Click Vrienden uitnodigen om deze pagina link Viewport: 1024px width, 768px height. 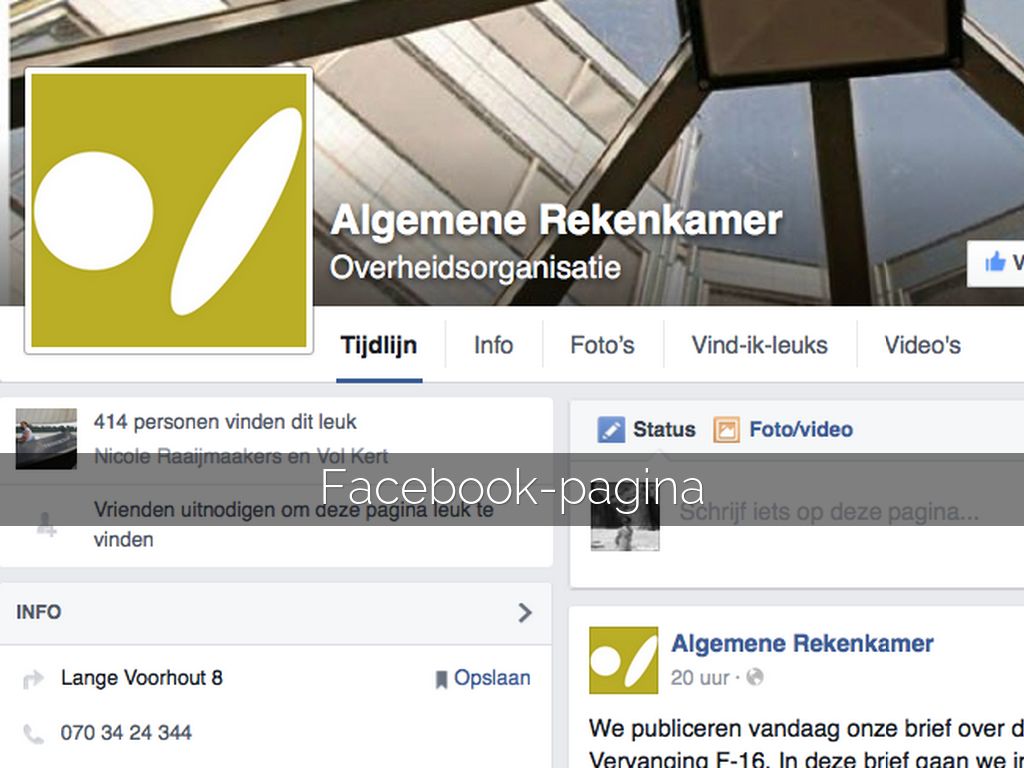coord(293,524)
